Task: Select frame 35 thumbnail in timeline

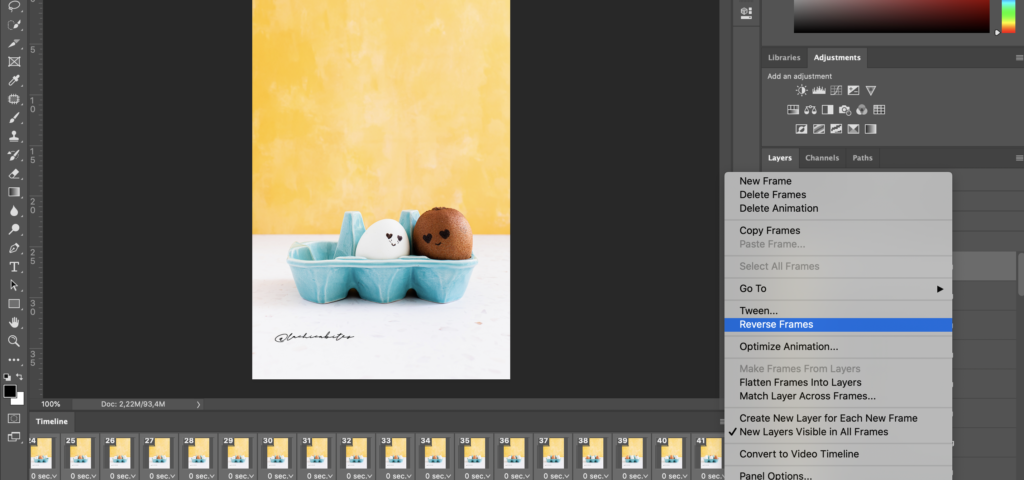Action: [x=473, y=454]
